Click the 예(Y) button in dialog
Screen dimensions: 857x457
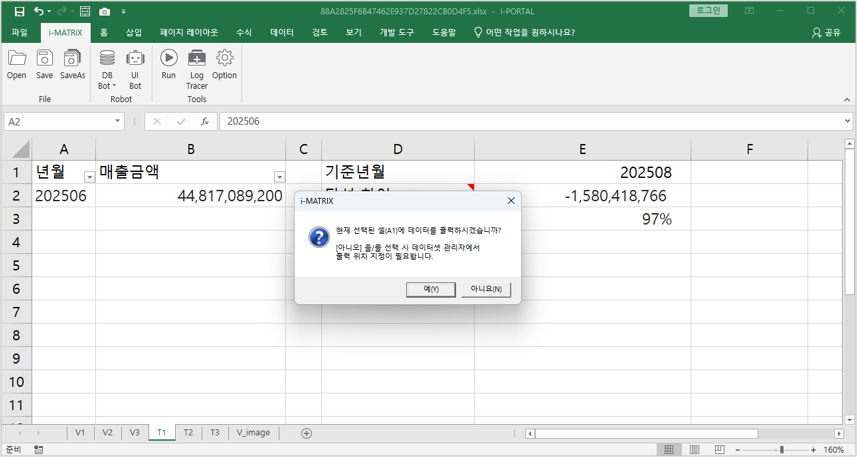coord(431,289)
